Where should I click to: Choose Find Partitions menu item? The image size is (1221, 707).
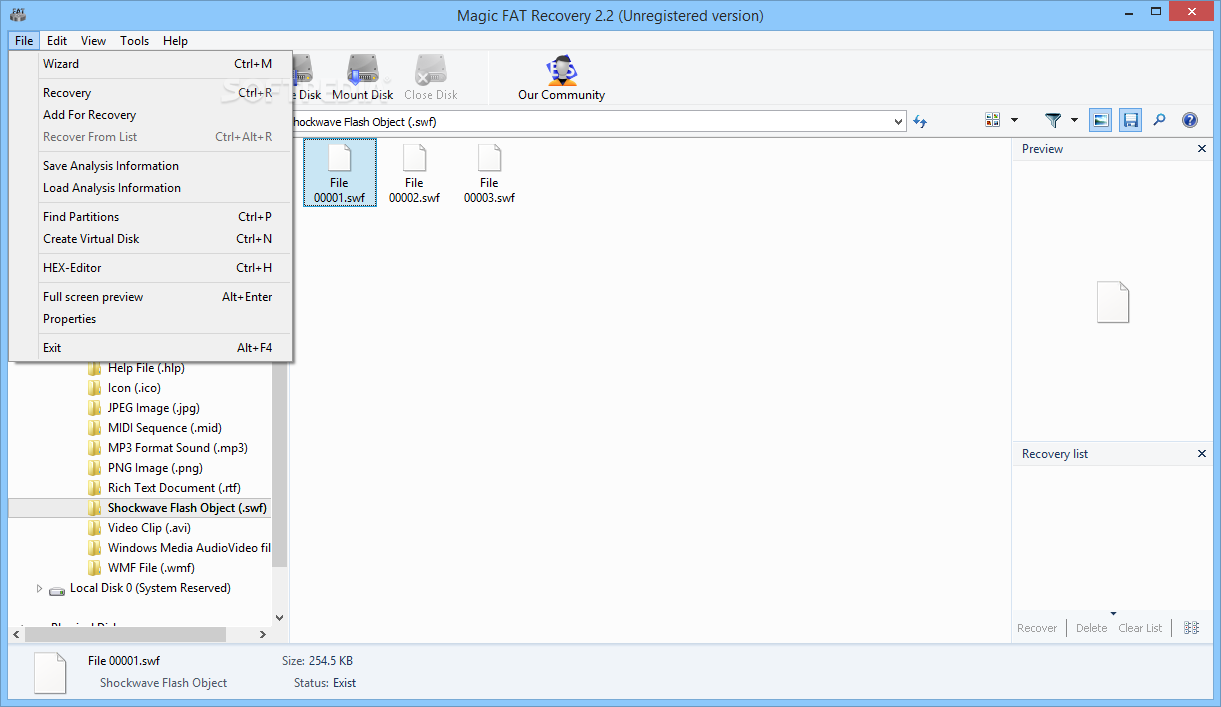tap(150, 217)
